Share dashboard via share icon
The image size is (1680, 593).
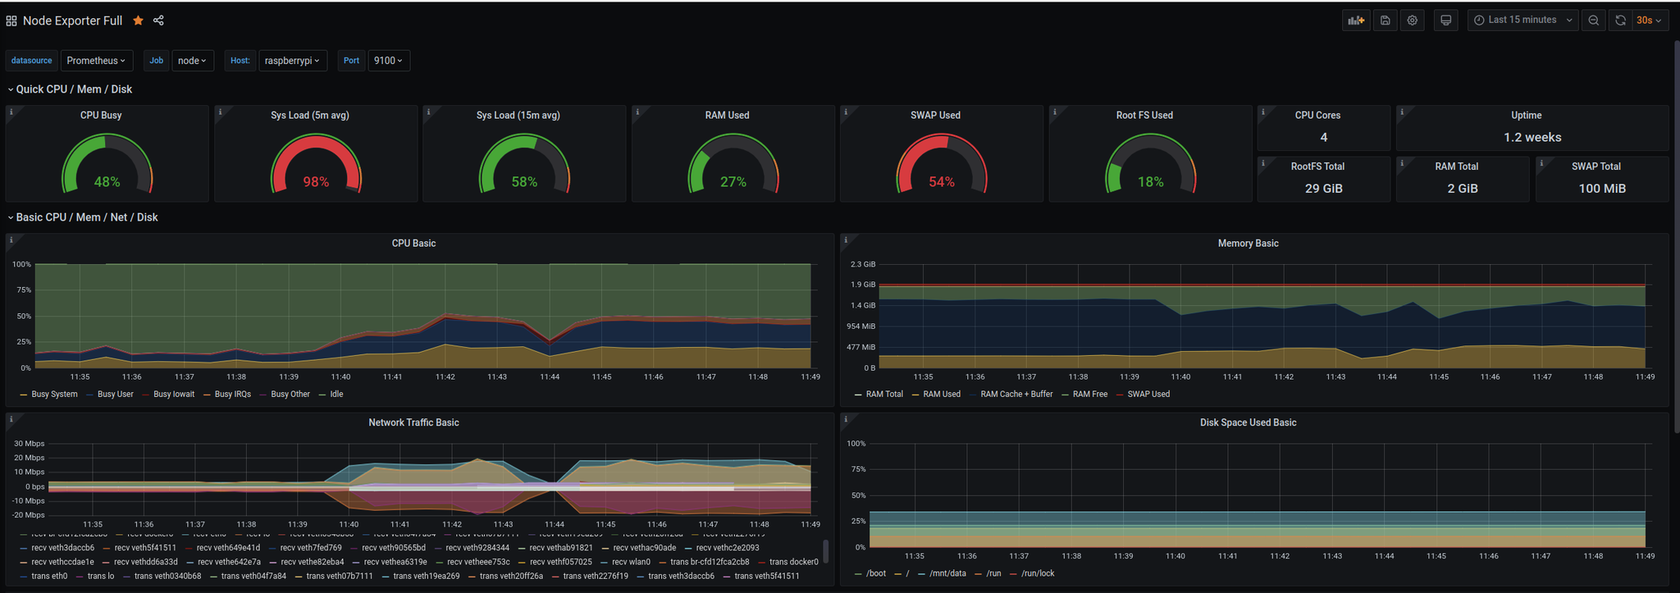point(158,20)
